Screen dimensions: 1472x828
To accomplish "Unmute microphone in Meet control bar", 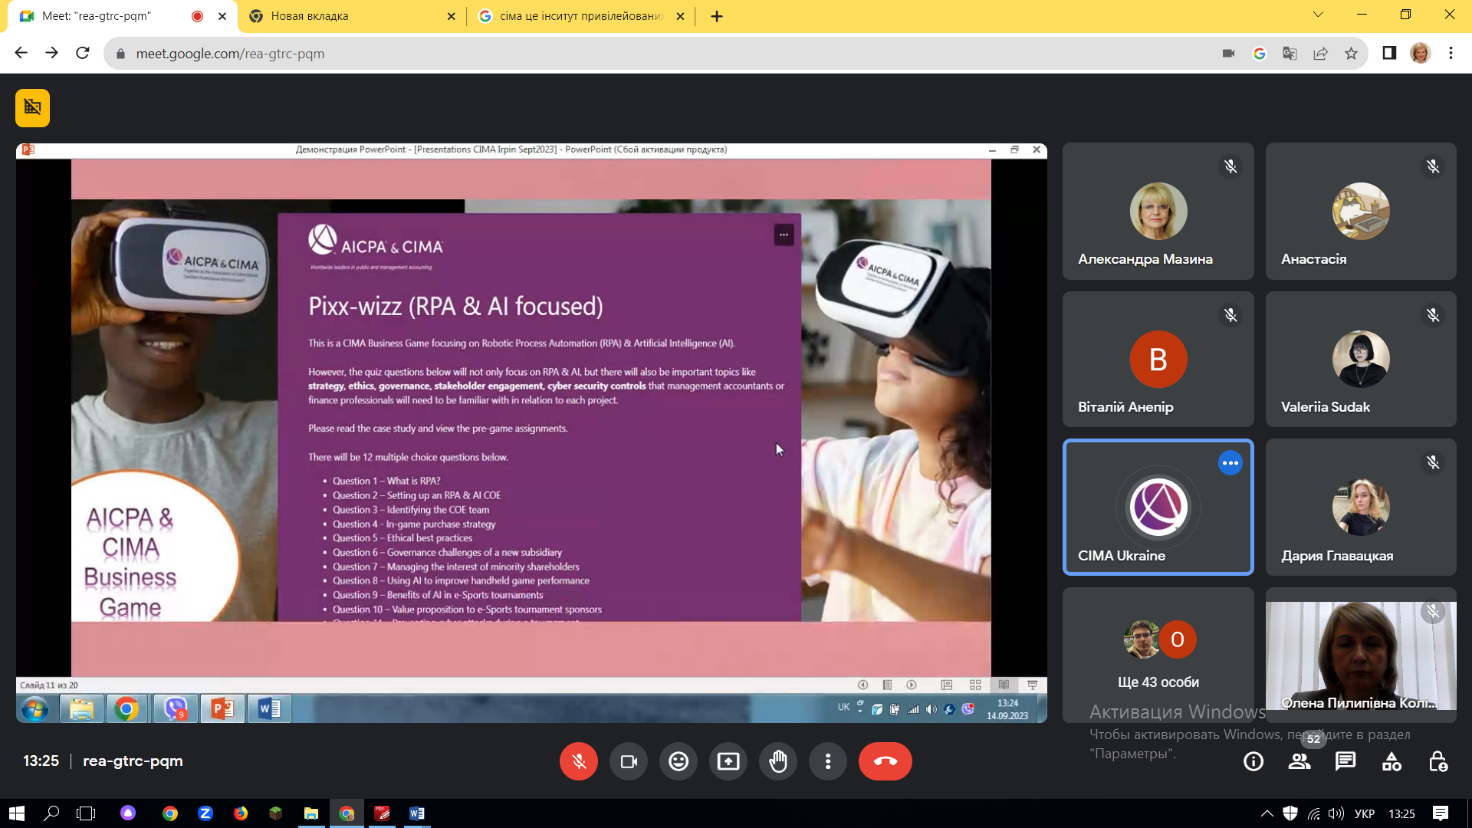I will [x=578, y=761].
